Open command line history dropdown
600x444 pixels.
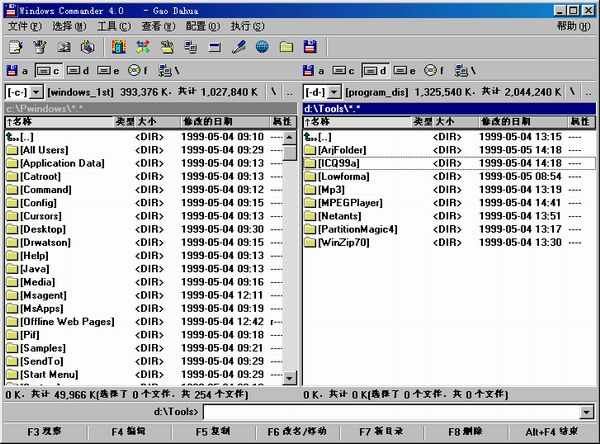[586, 412]
